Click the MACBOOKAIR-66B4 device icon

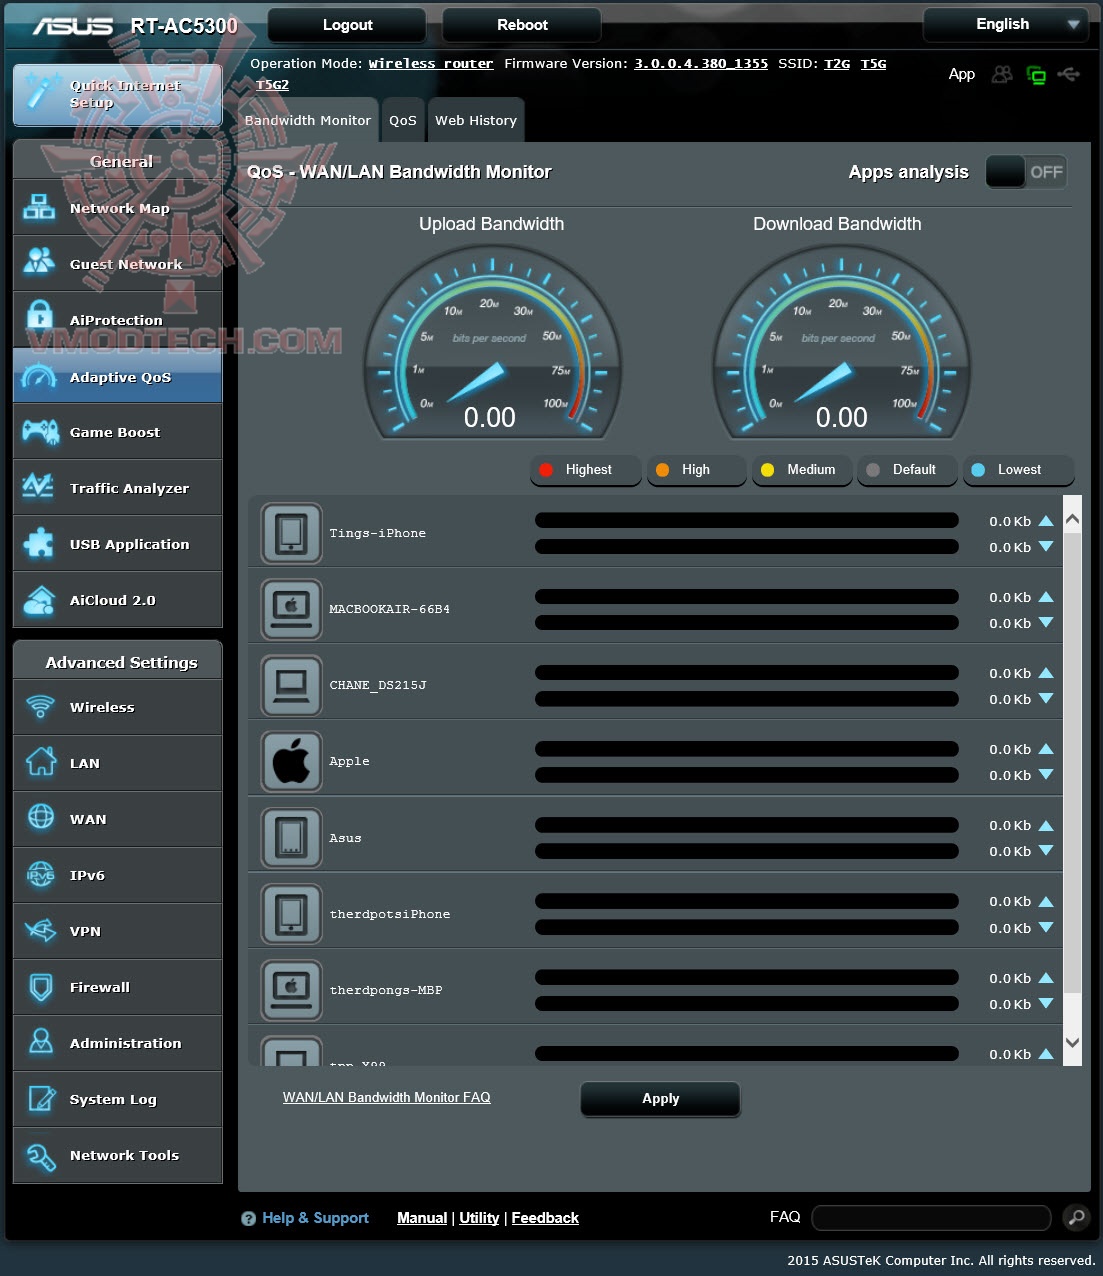click(291, 609)
